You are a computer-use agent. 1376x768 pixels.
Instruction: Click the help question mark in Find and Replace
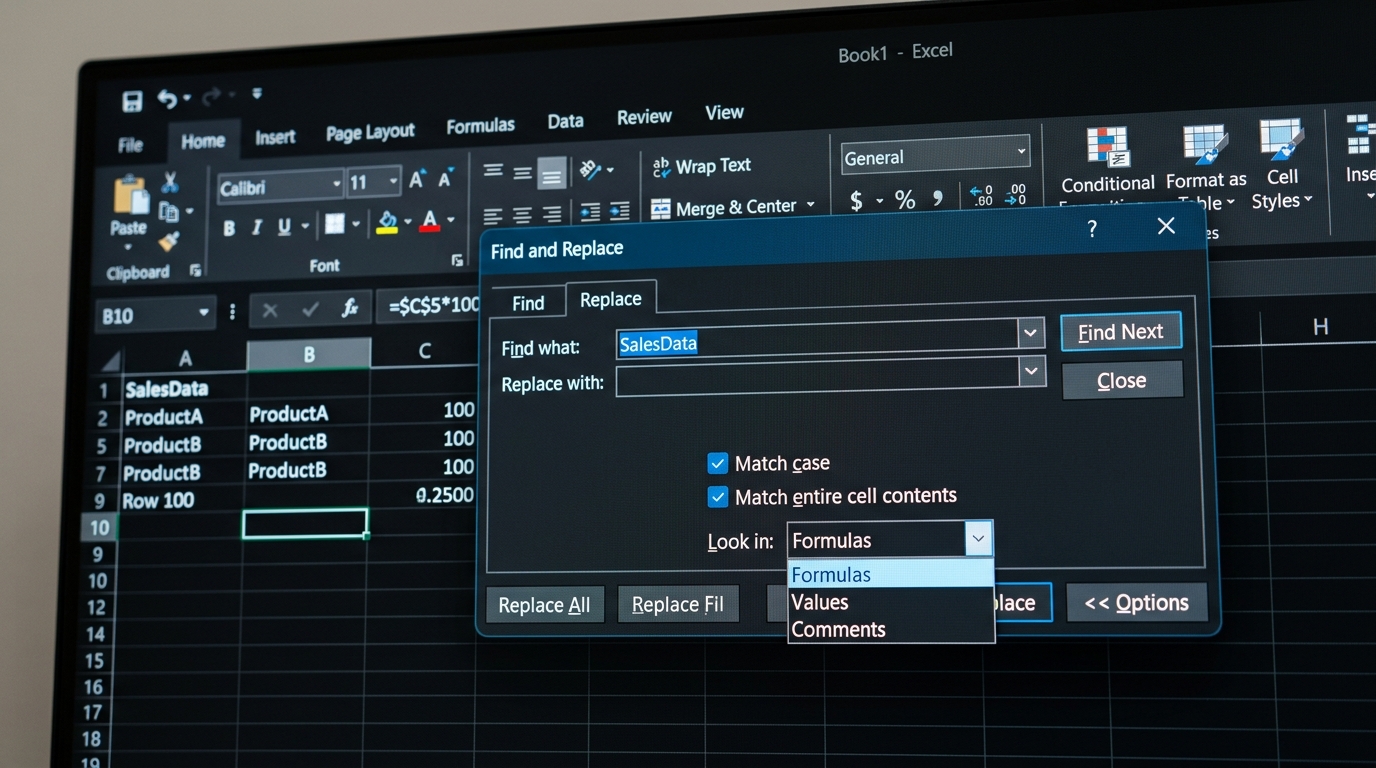[x=1092, y=229]
